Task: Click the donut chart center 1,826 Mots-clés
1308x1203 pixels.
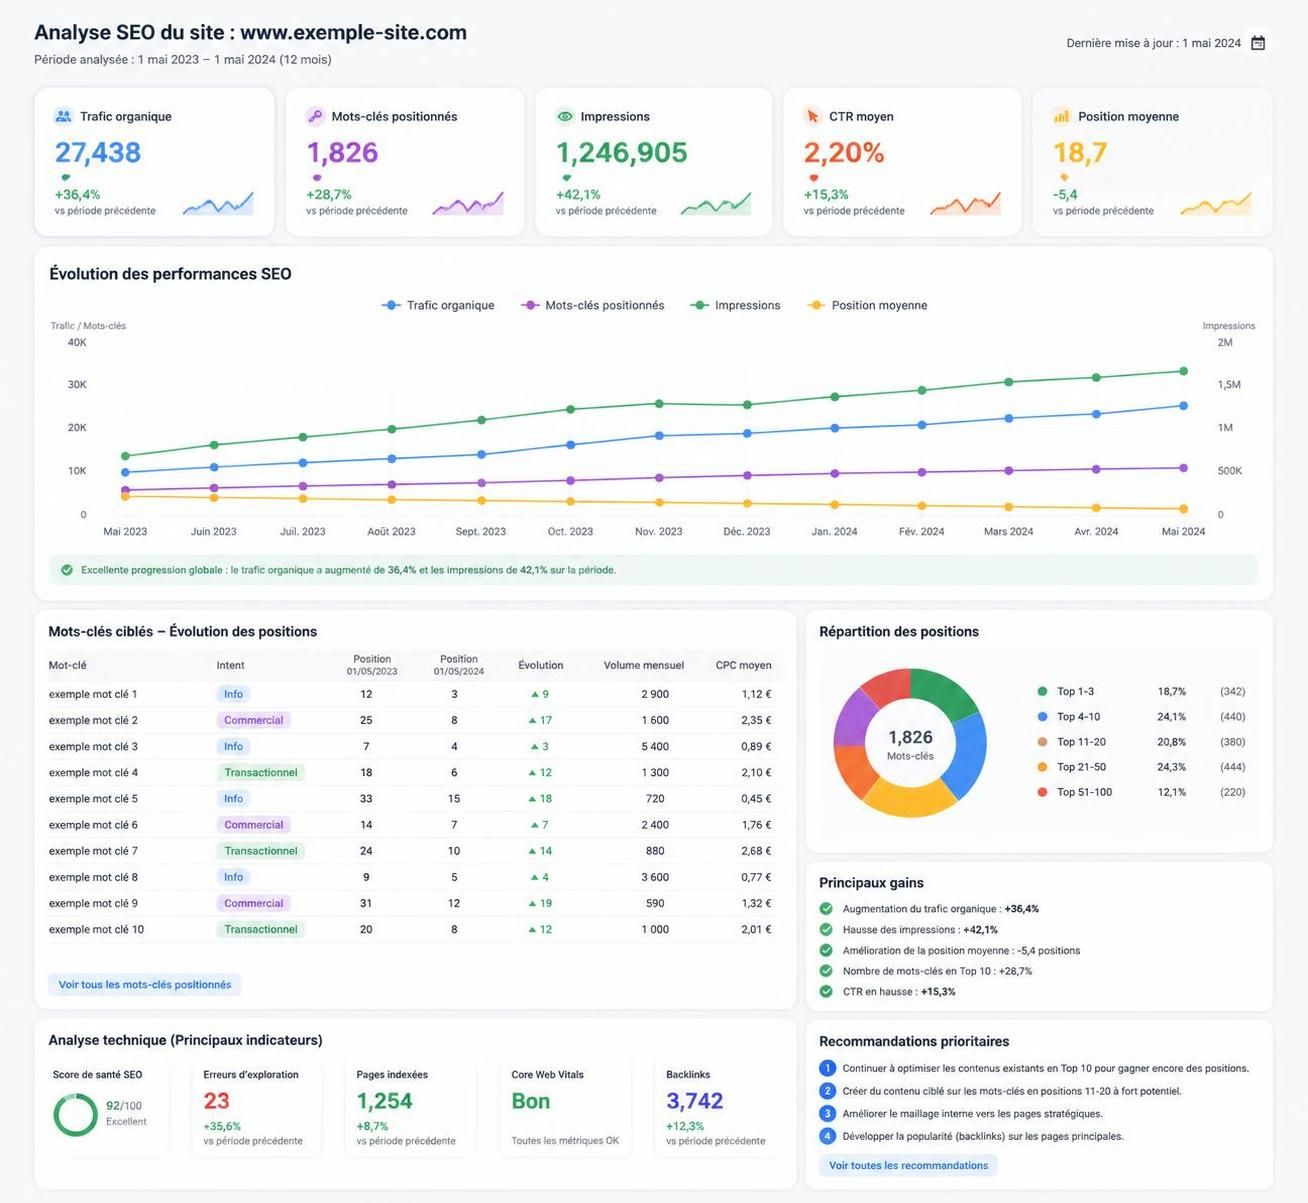Action: point(910,744)
